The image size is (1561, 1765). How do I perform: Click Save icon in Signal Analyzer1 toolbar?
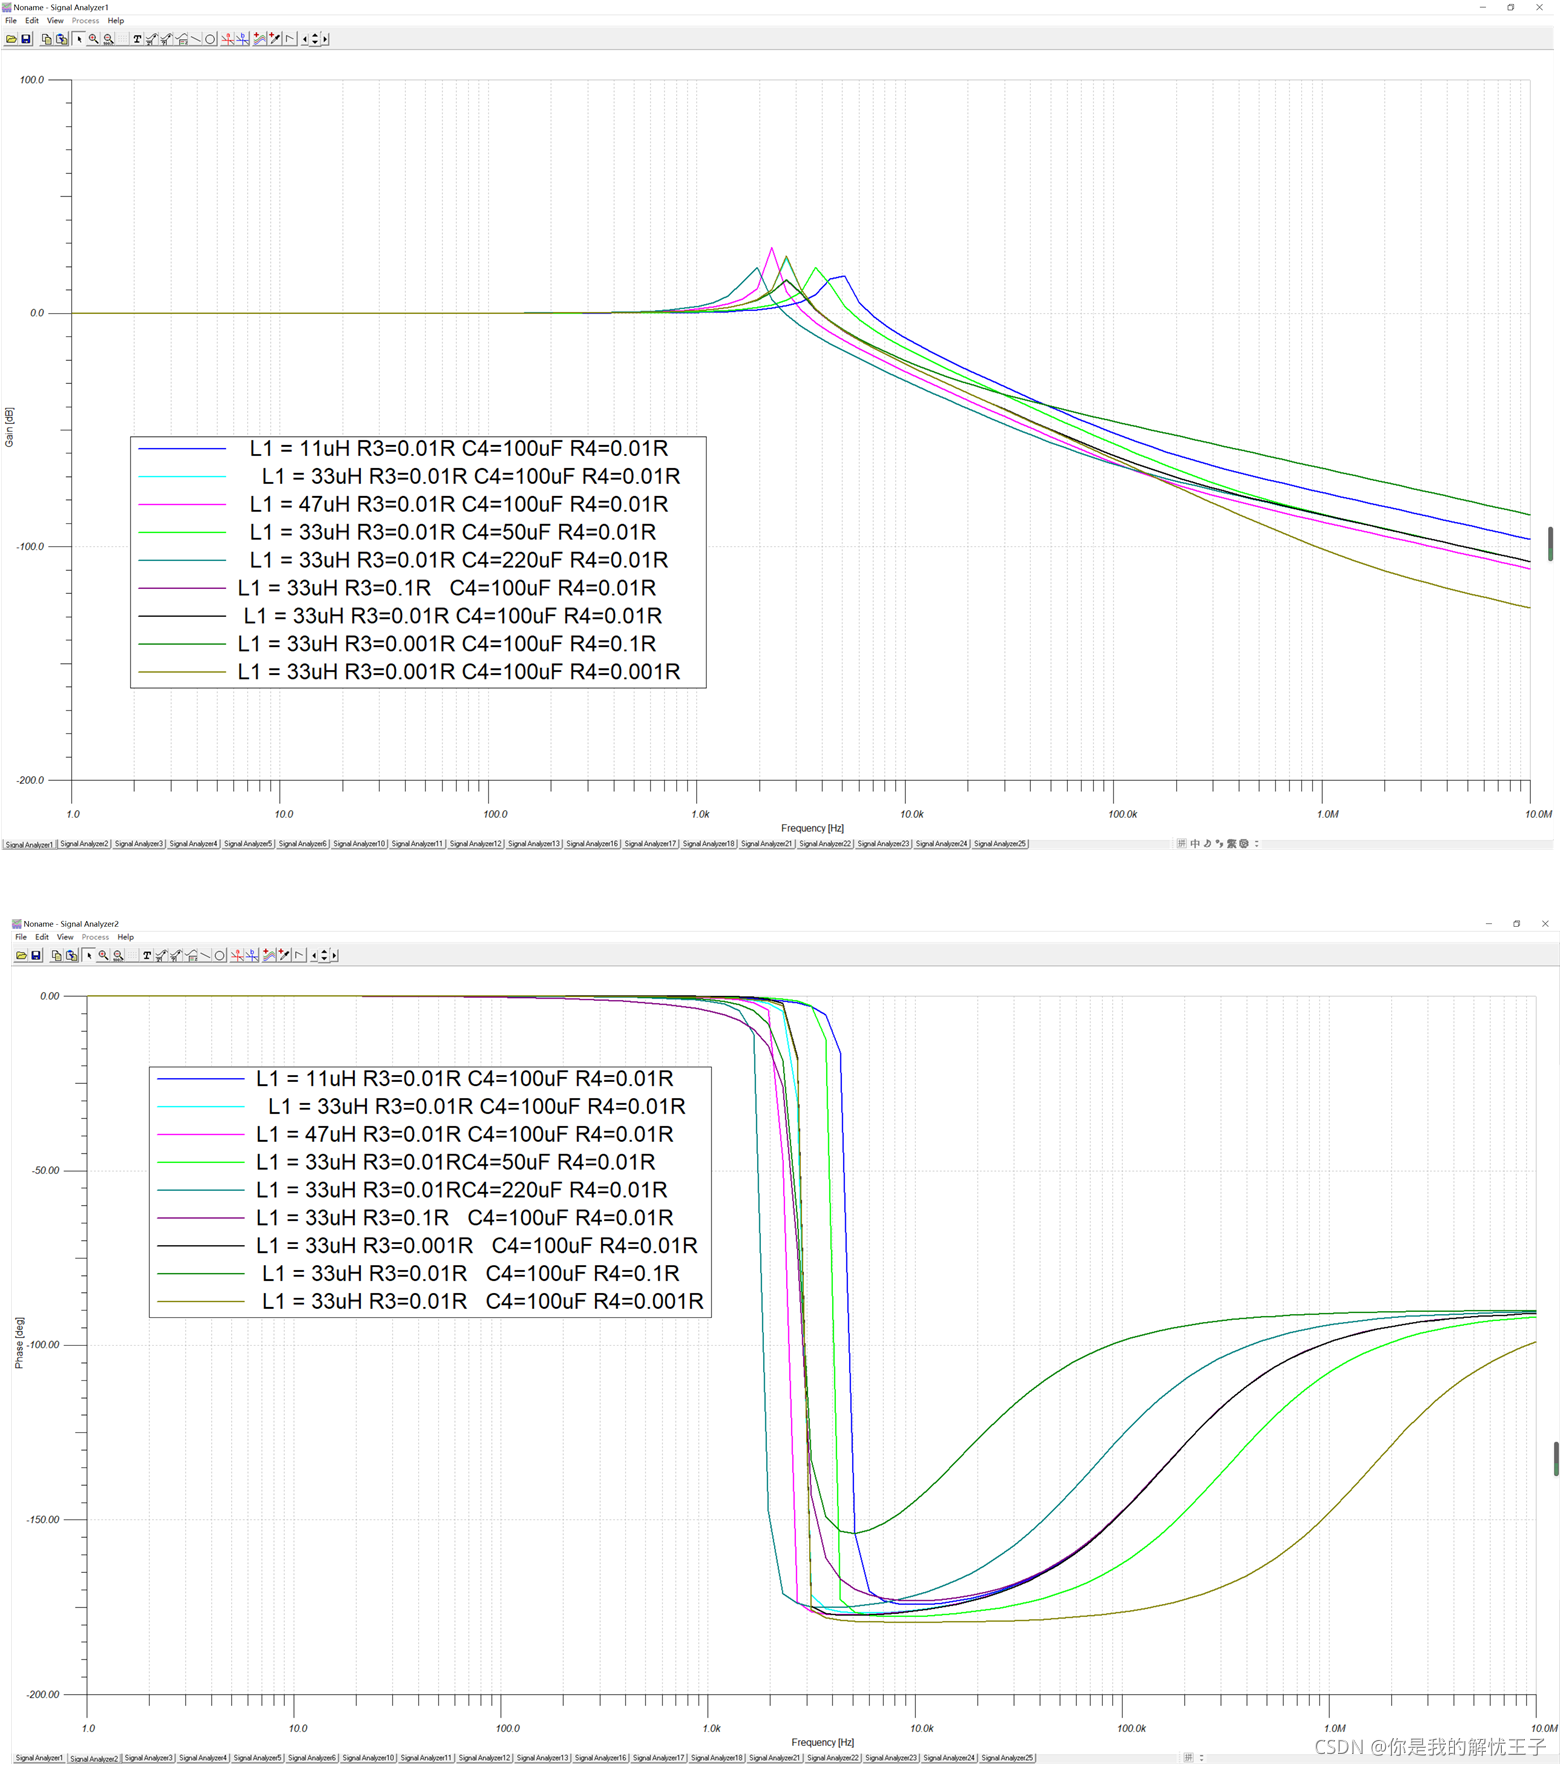click(26, 39)
